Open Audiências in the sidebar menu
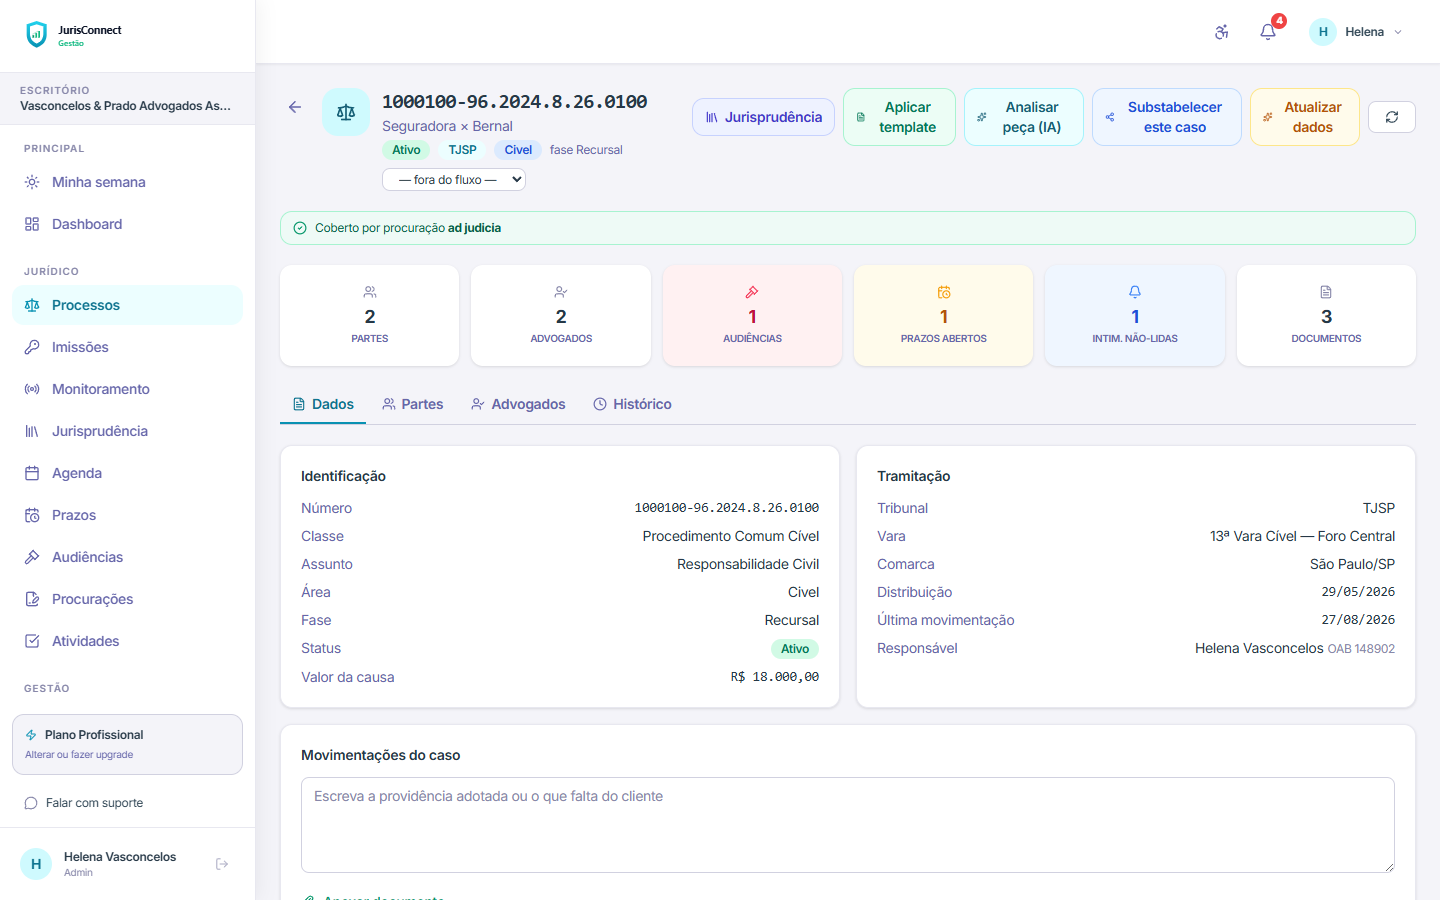 pos(127,557)
